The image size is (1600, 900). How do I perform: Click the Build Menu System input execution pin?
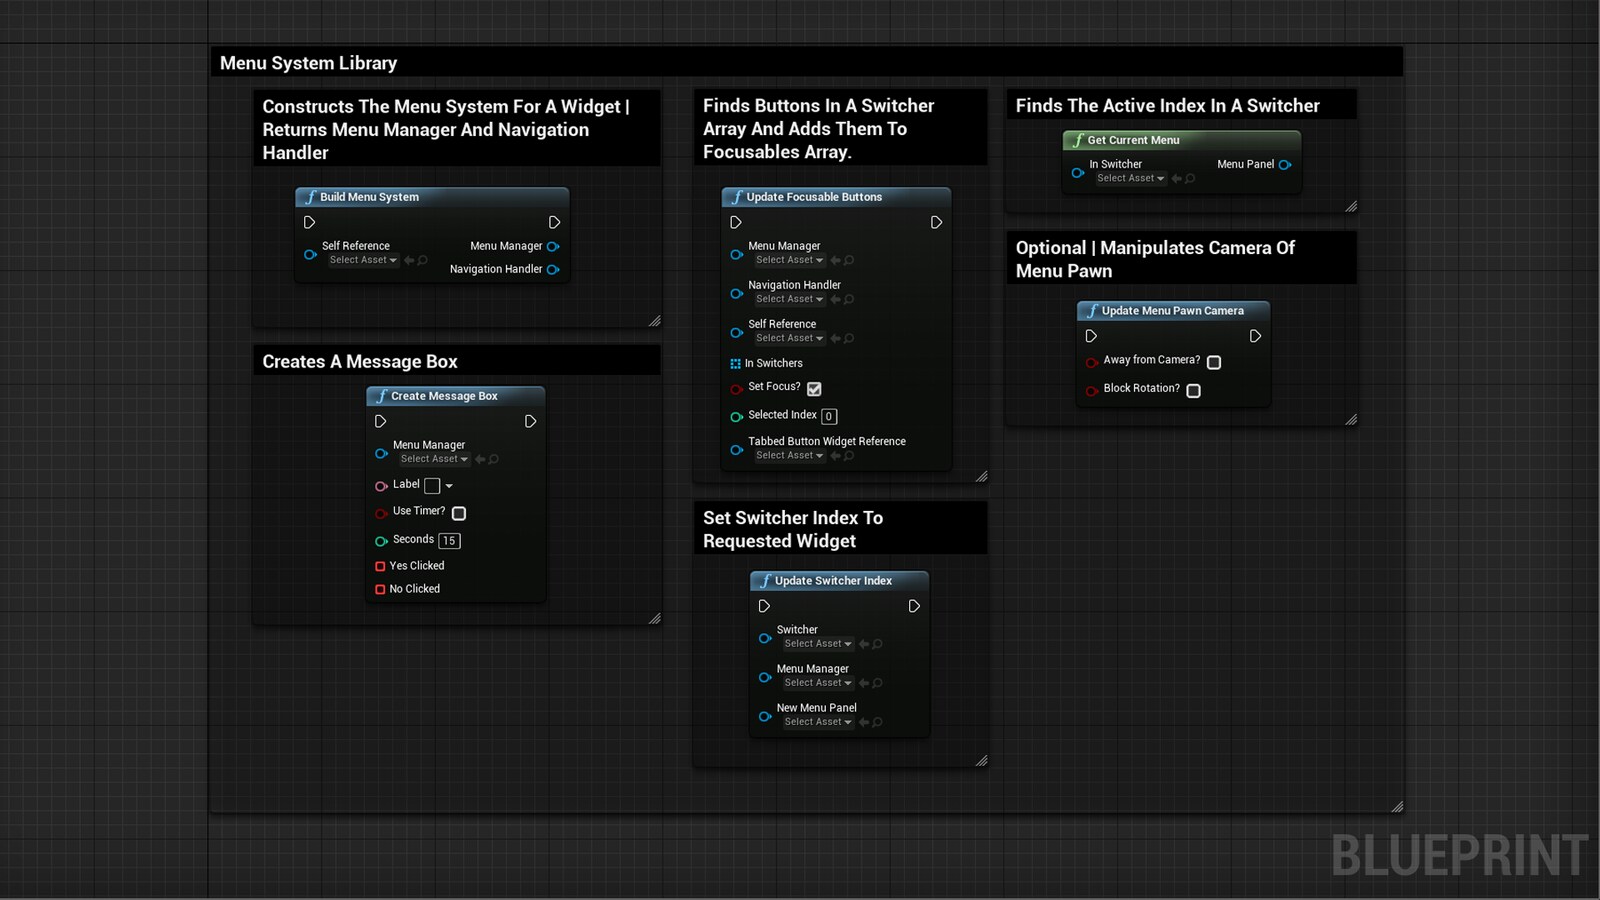coord(309,222)
